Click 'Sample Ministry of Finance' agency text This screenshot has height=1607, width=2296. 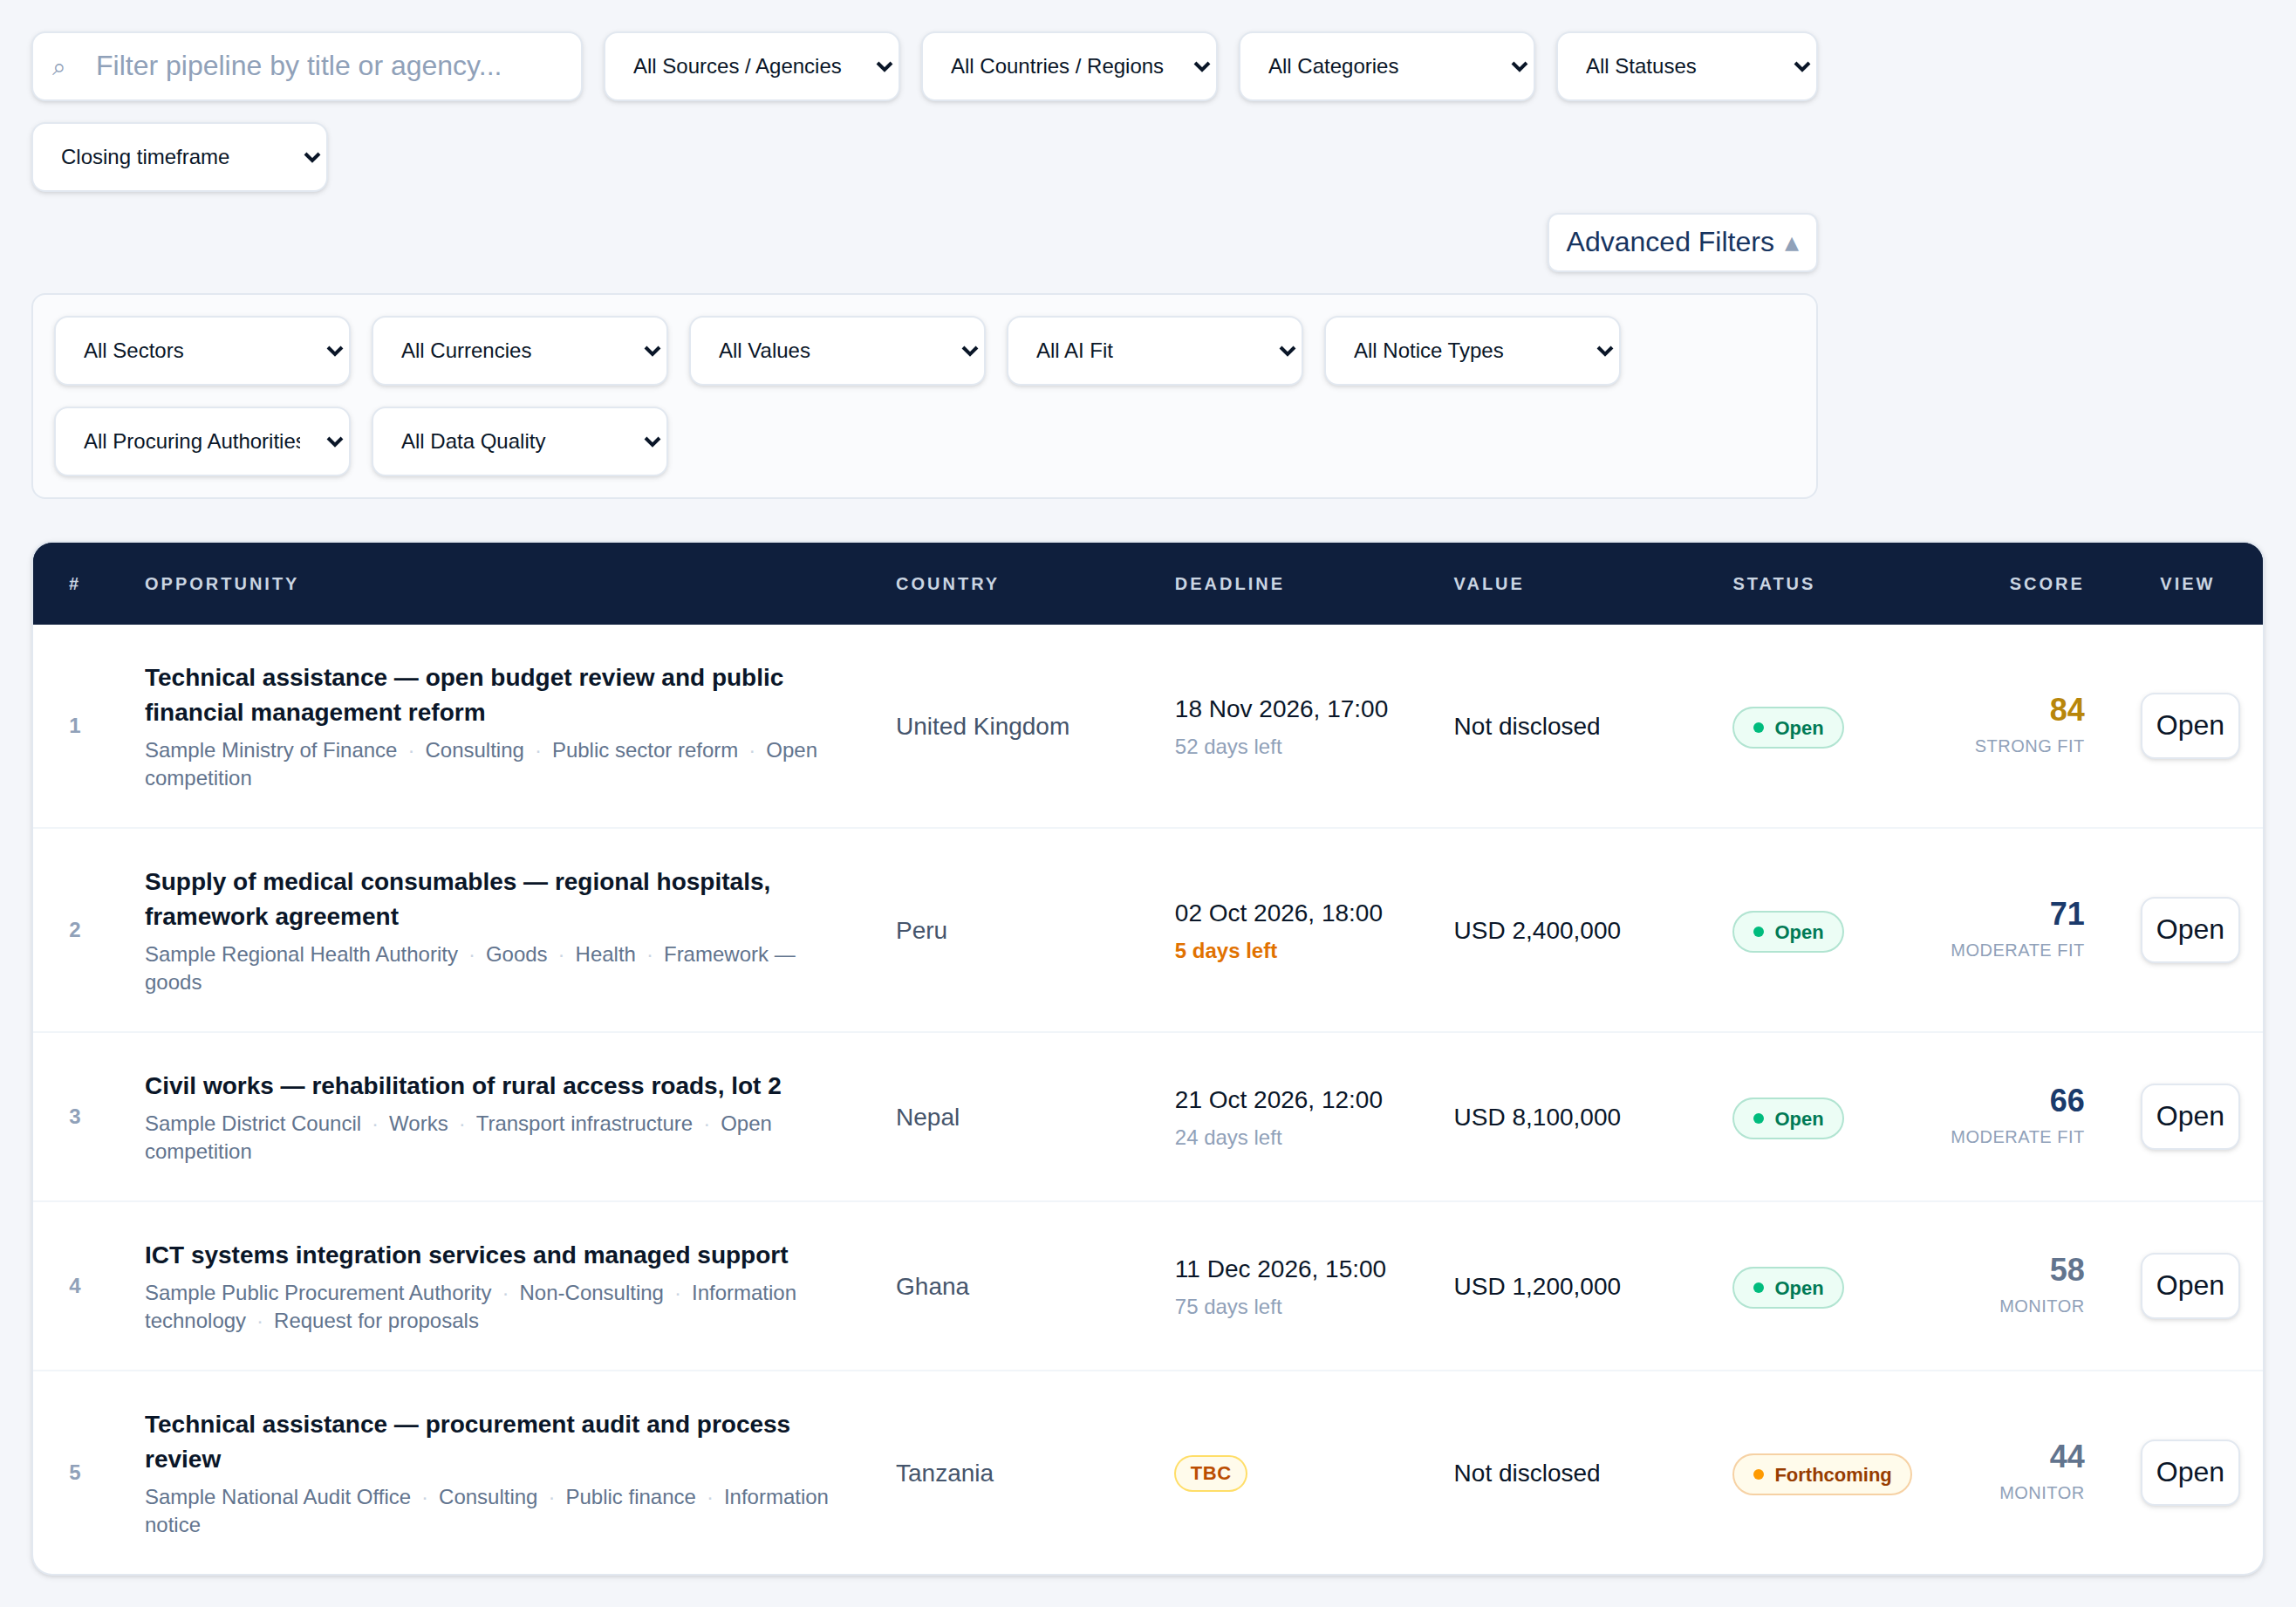tap(271, 750)
